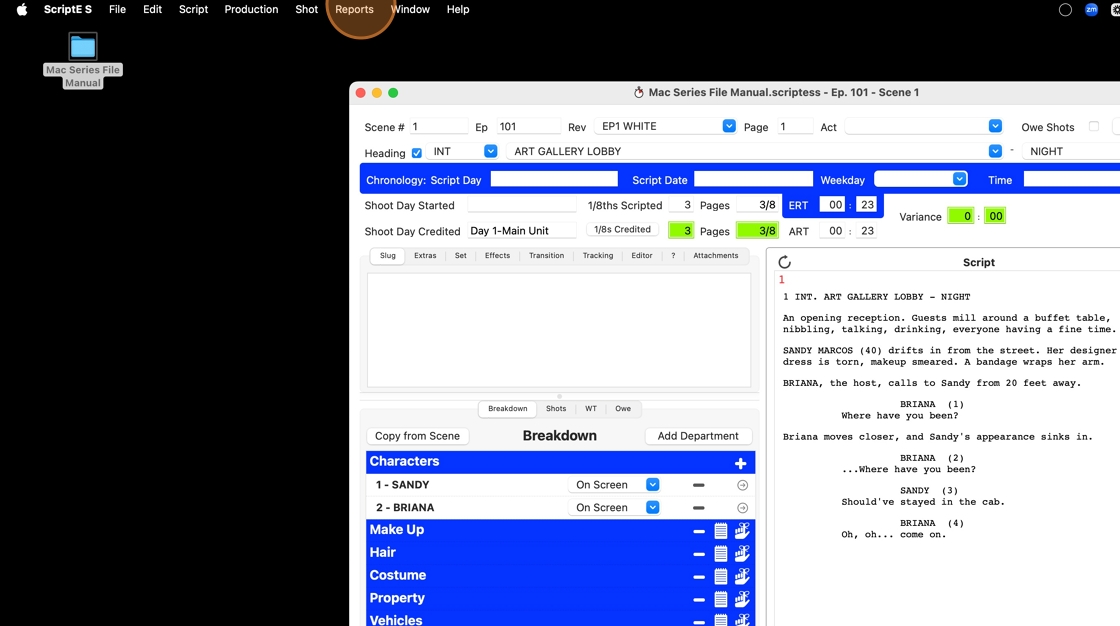Click the Script Date input field
Viewport: 1120px width, 626px height.
click(x=753, y=179)
